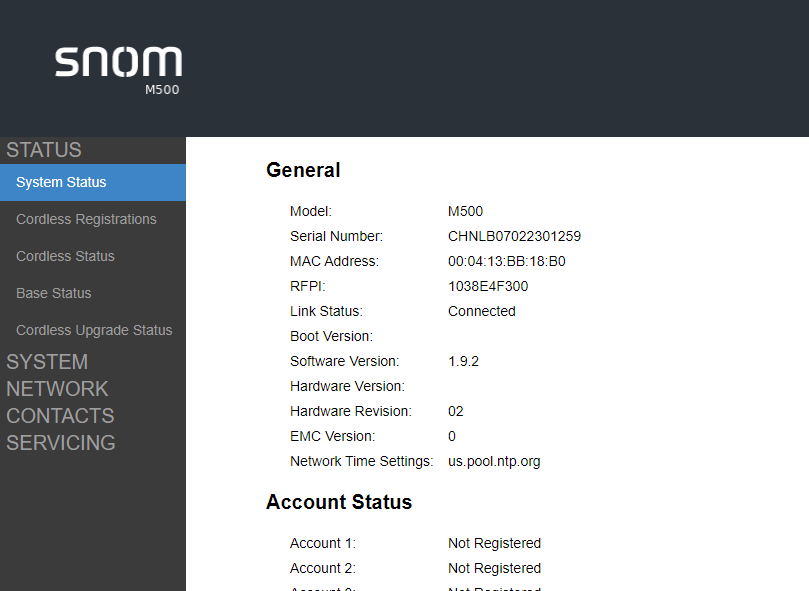Click the Connected link status value

click(x=481, y=311)
